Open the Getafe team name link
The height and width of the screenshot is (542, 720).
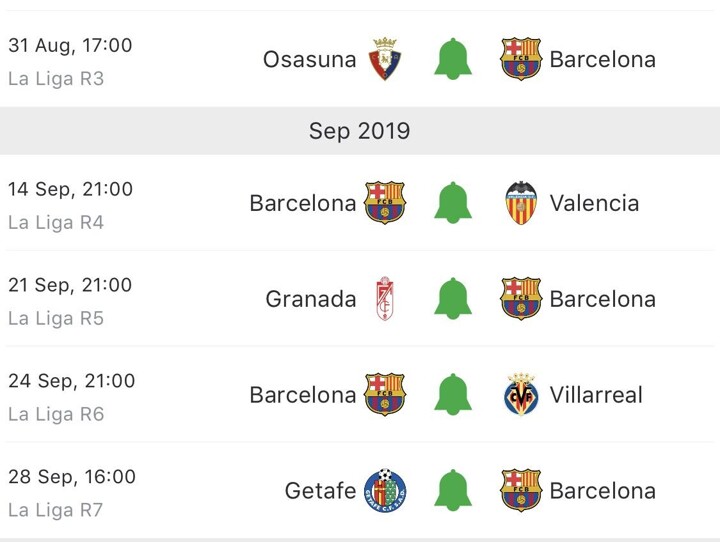320,491
